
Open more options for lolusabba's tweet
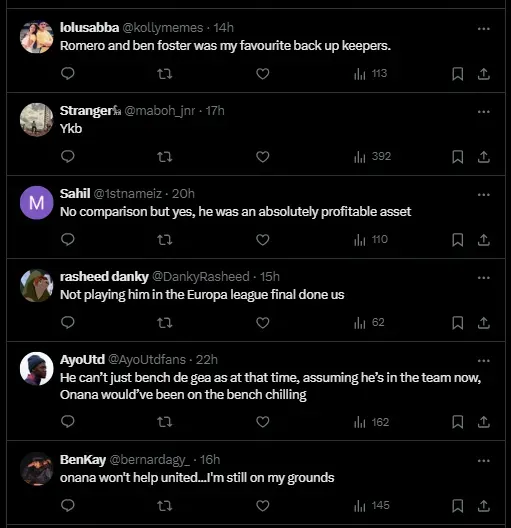tap(483, 29)
